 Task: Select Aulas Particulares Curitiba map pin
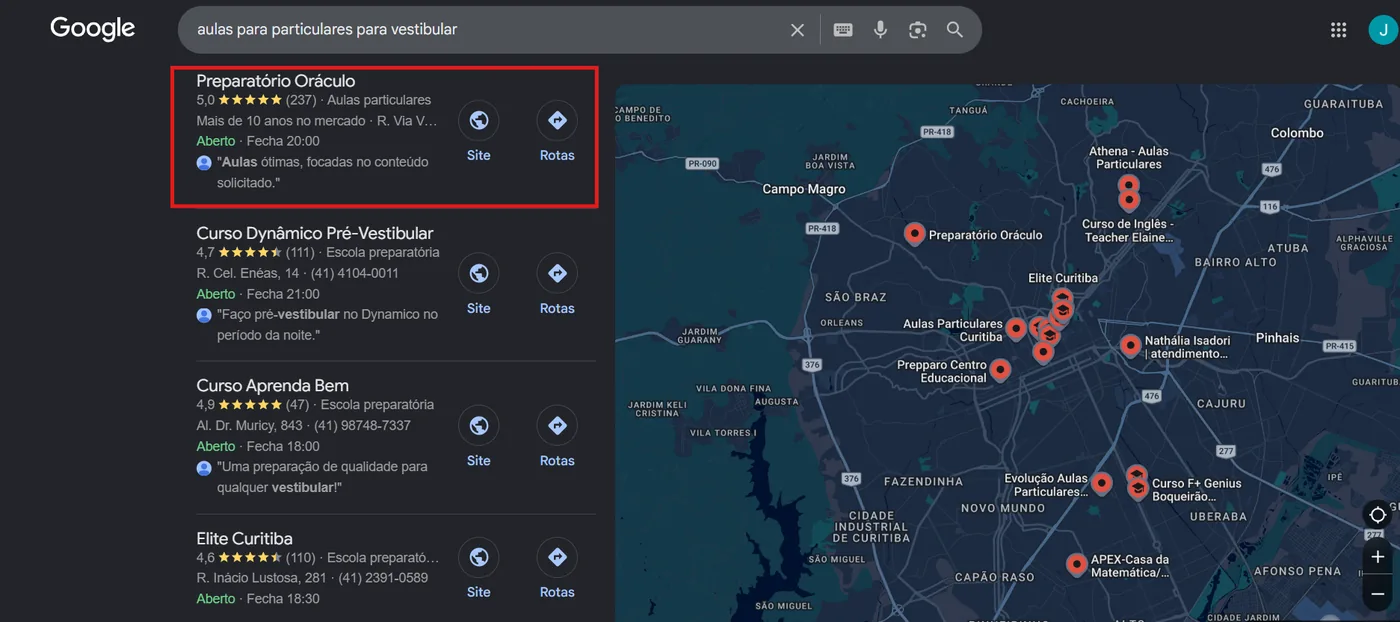(1016, 328)
